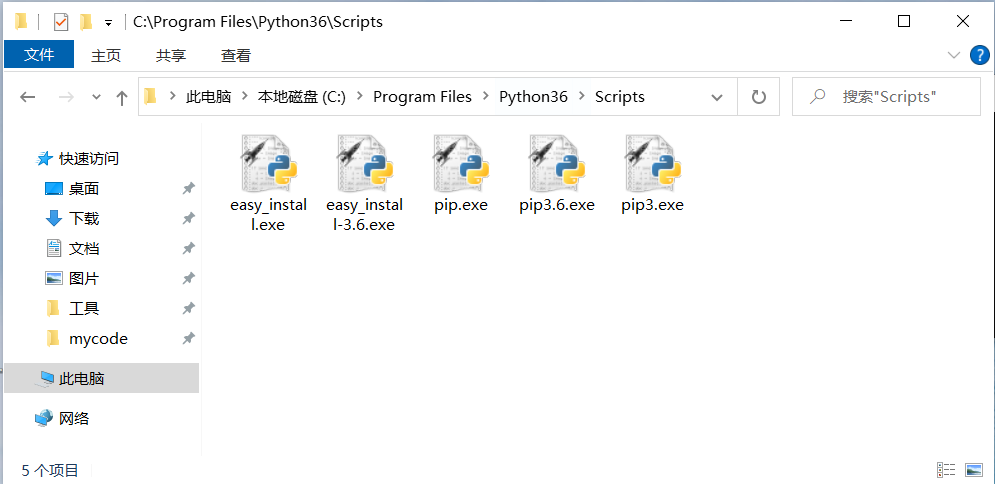Switch to large icons view in the status bar
This screenshot has height=484, width=995.
tap(974, 469)
